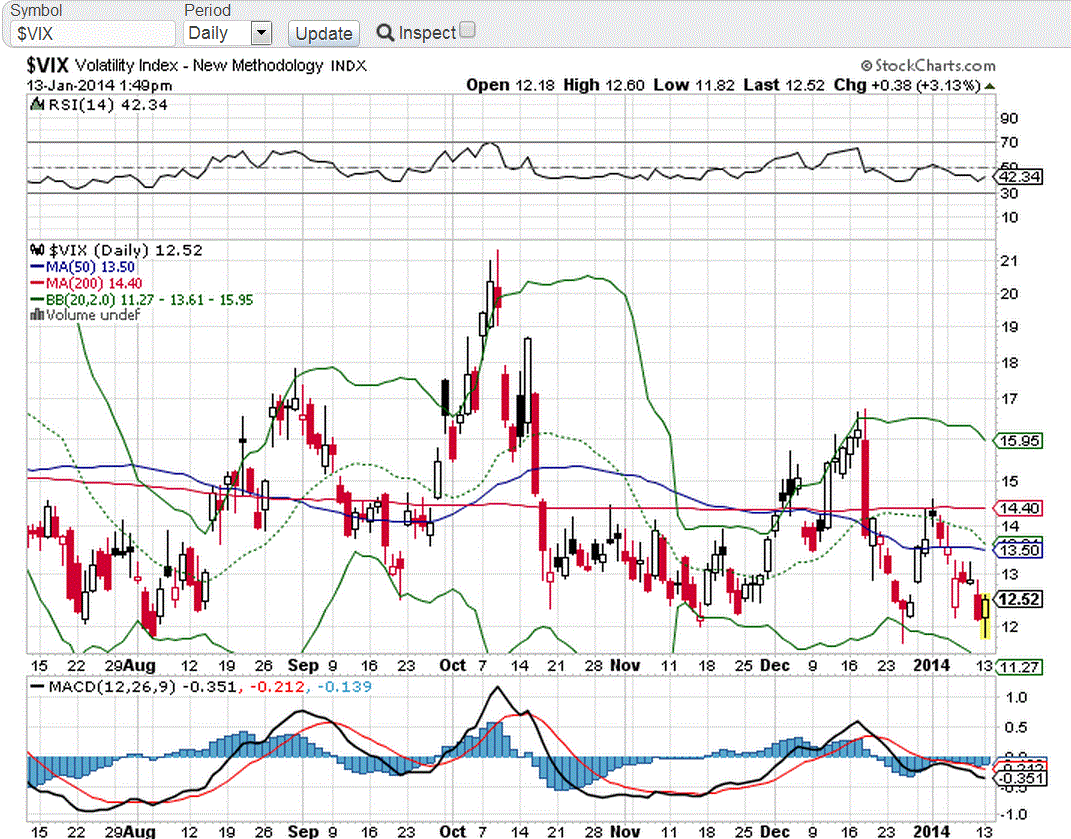Click the RSI(14) indicator icon
This screenshot has height=839, width=1071.
[x=36, y=104]
